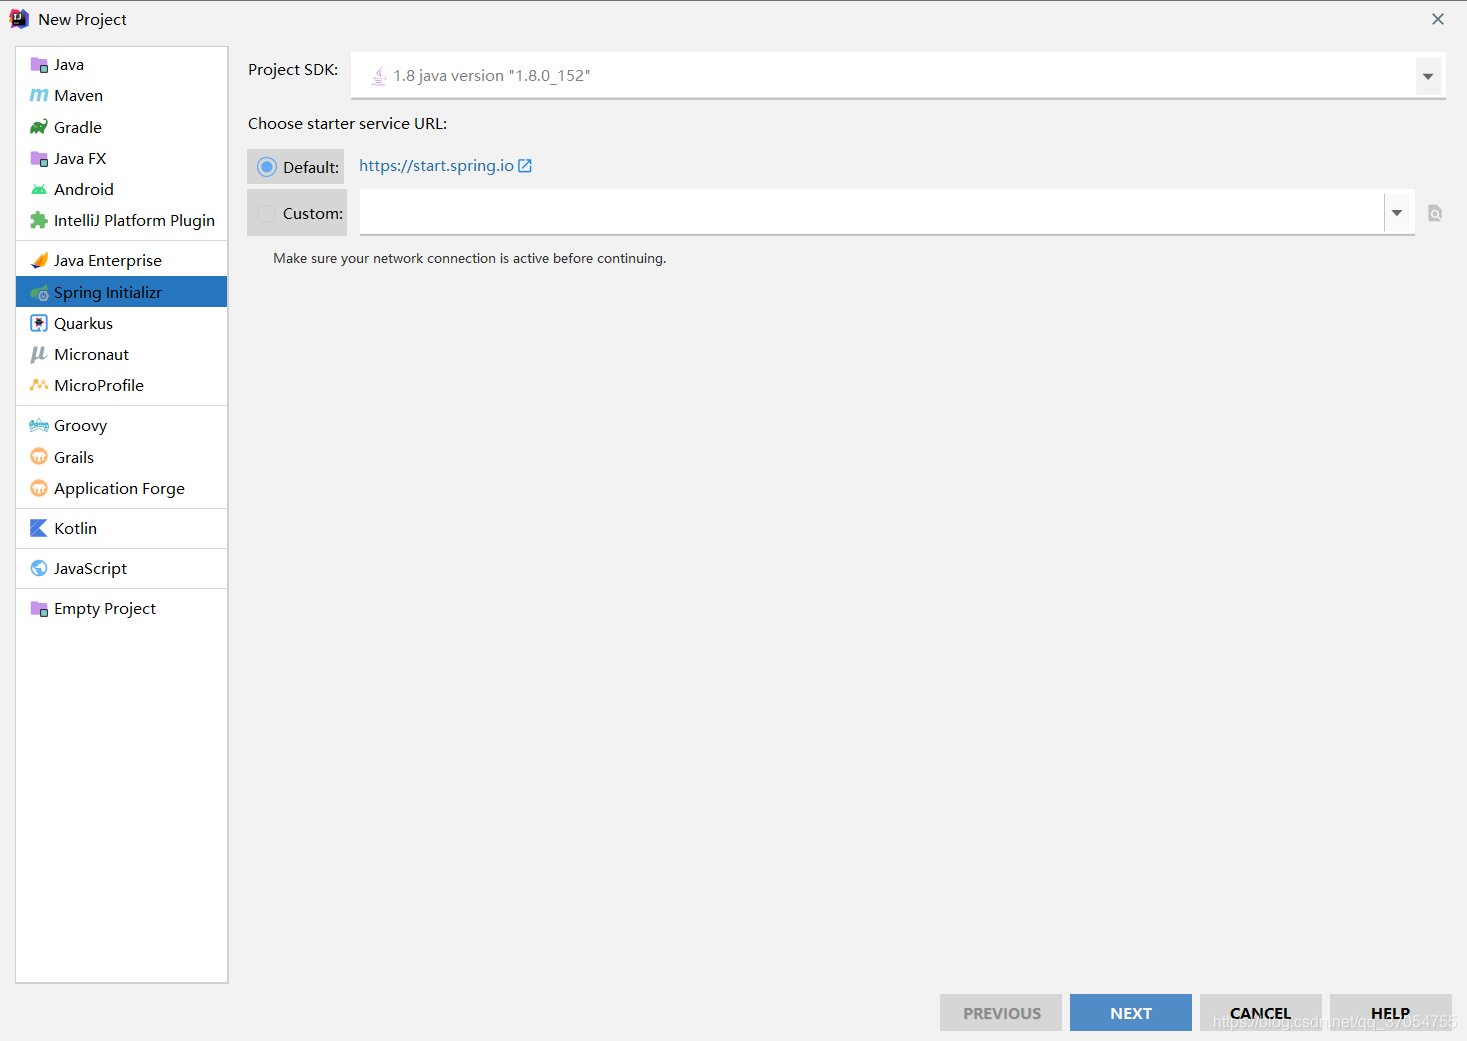Select Application Forge label in the list
Image resolution: width=1467 pixels, height=1041 pixels.
pyautogui.click(x=119, y=488)
